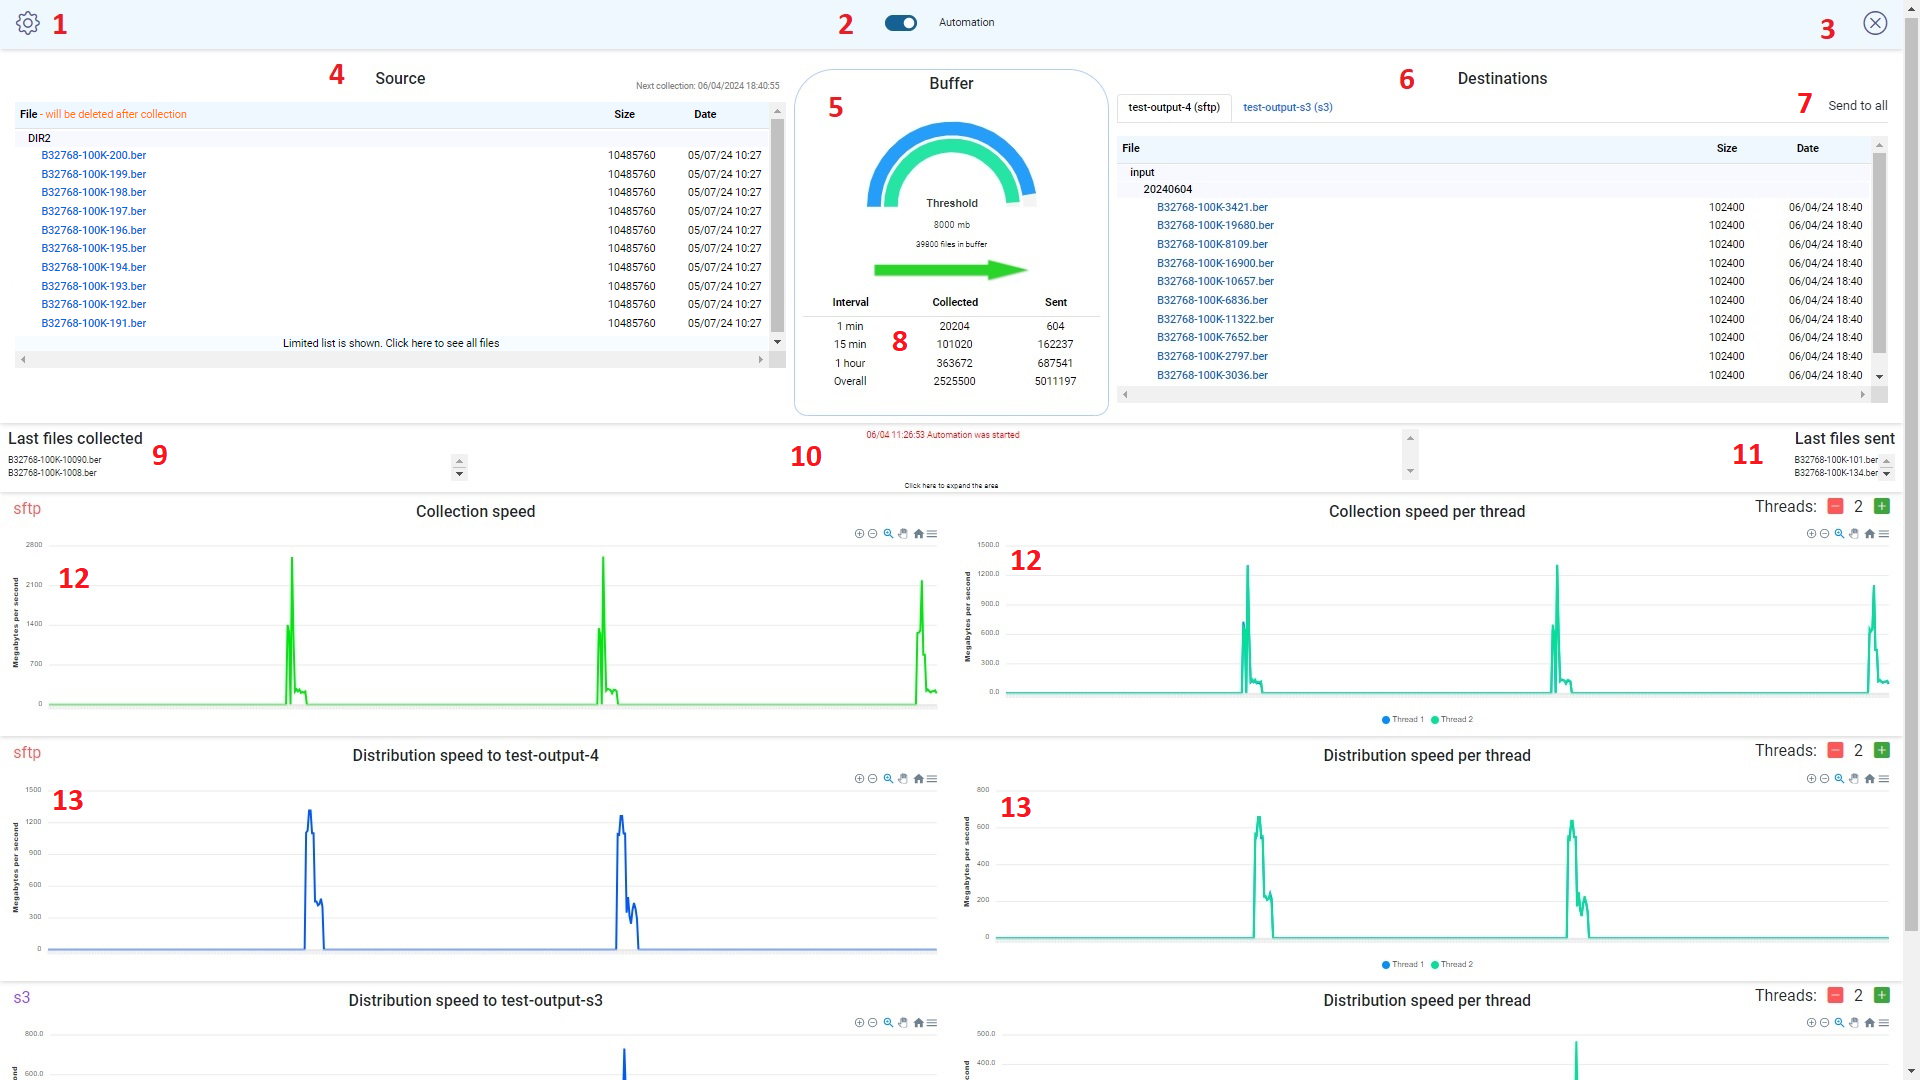
Task: Click the Source list right scroll arrow
Action: tap(760, 360)
